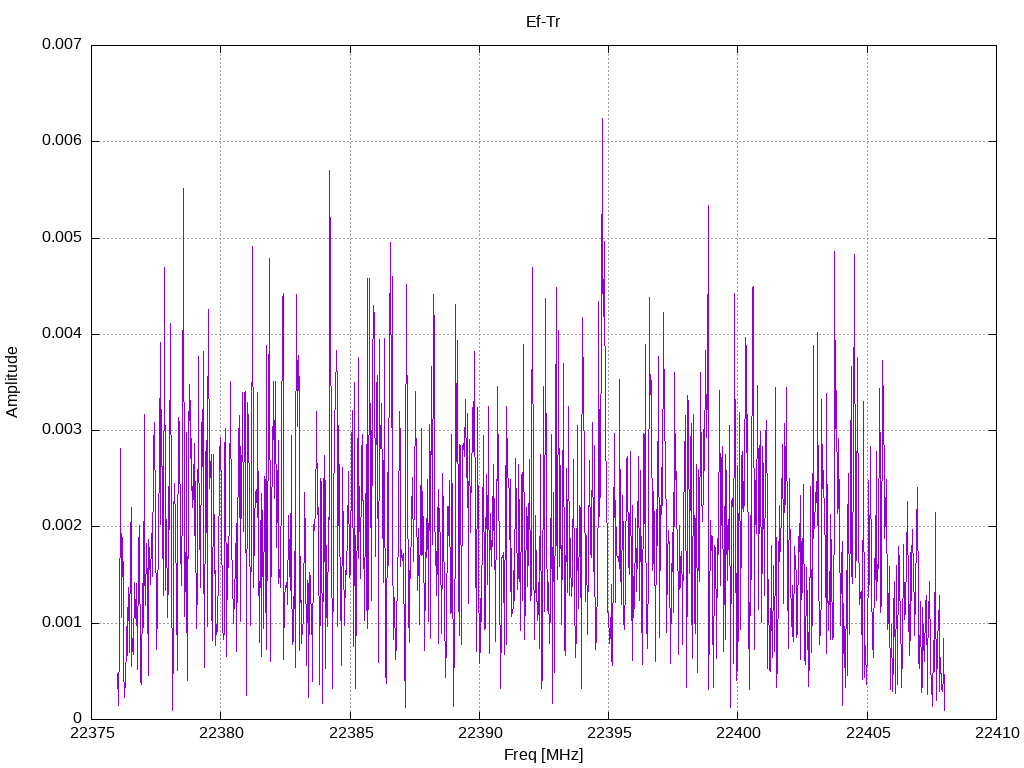Click the tallest spectrum peak above 0.006
The height and width of the screenshot is (768, 1024).
pos(602,121)
